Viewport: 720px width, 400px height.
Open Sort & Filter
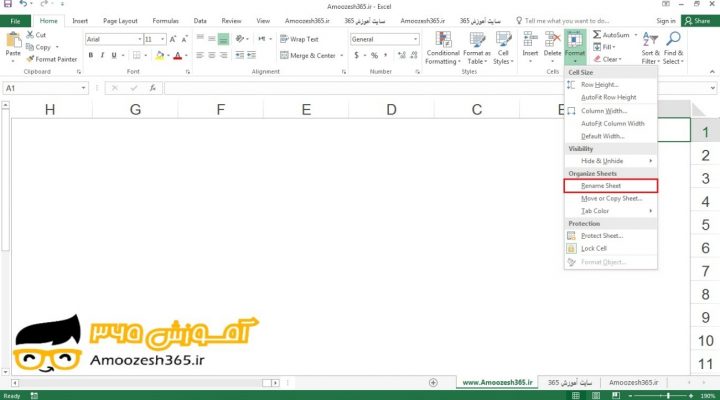coord(650,48)
